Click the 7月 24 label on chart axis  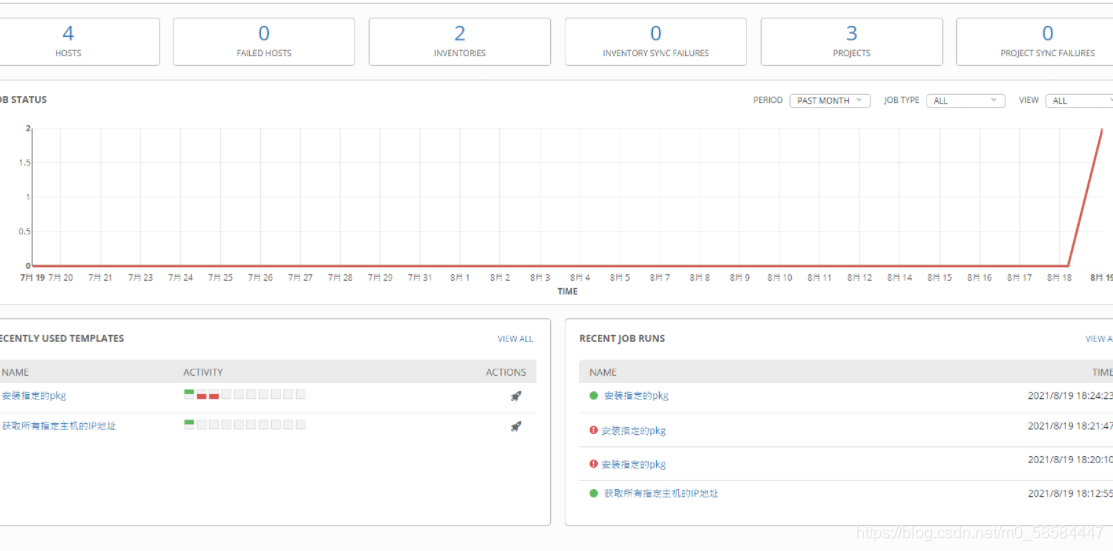[x=181, y=278]
